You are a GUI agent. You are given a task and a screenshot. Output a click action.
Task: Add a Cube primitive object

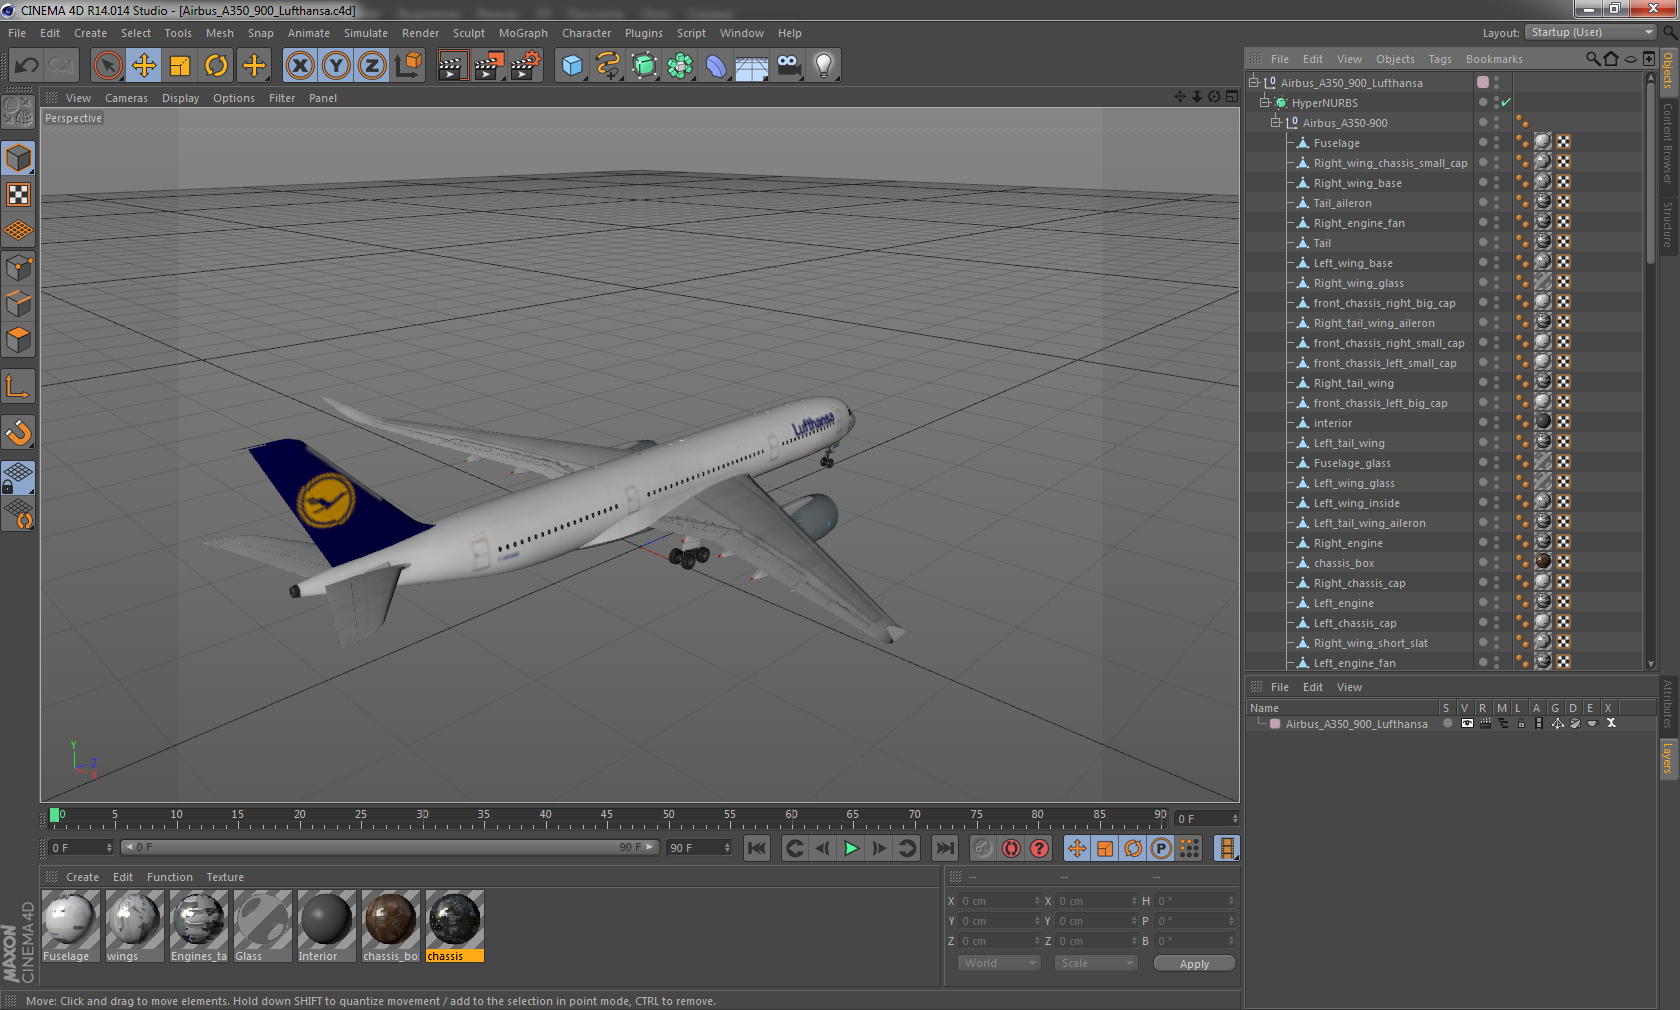[572, 66]
